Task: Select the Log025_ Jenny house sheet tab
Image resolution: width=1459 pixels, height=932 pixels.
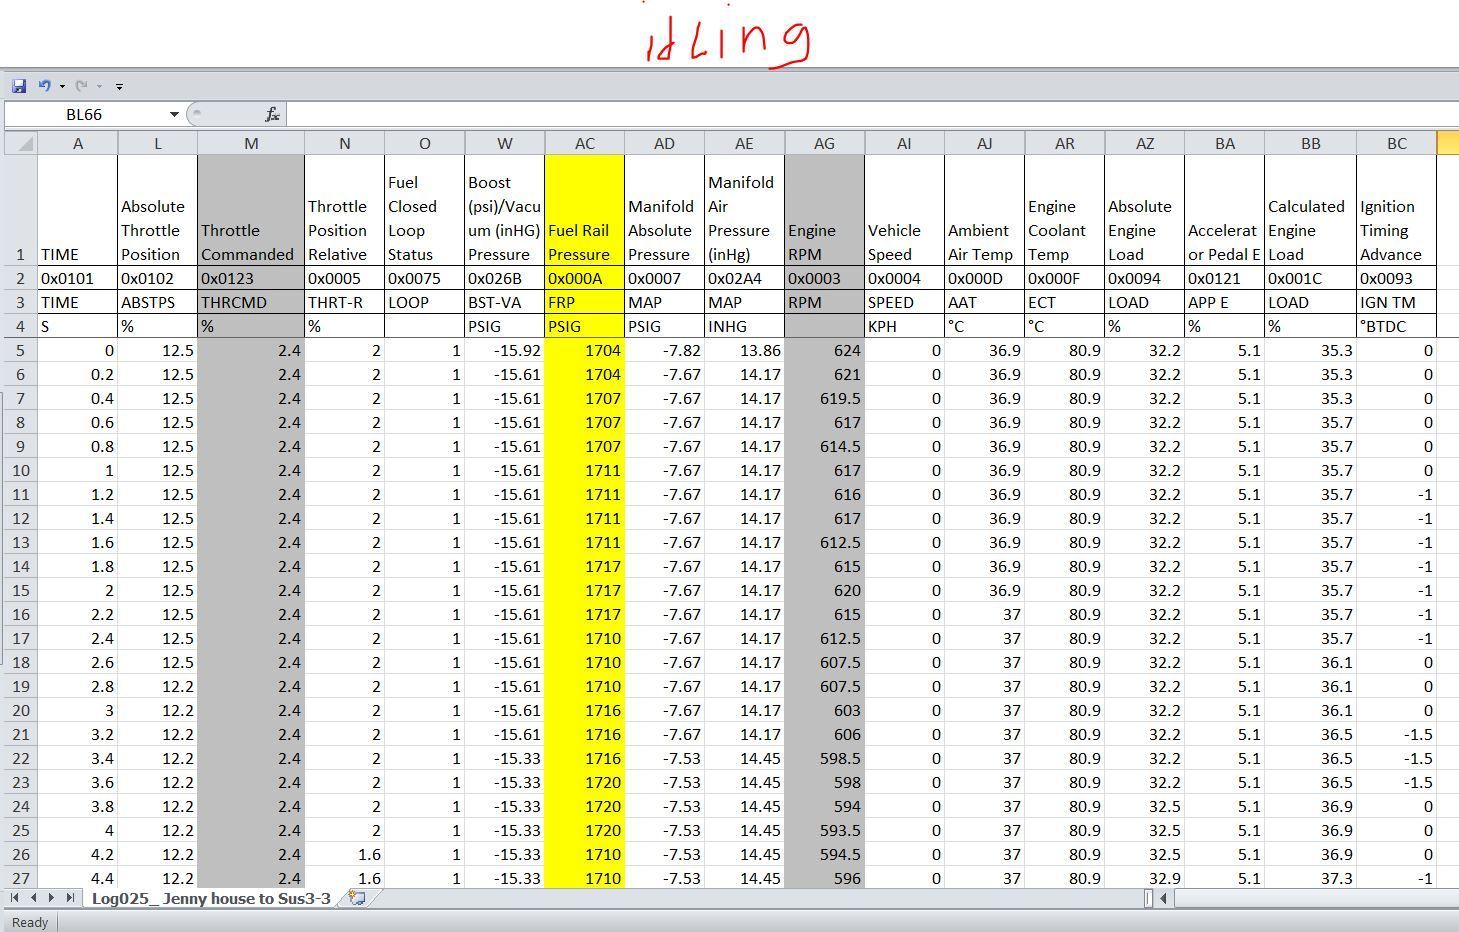Action: click(210, 898)
